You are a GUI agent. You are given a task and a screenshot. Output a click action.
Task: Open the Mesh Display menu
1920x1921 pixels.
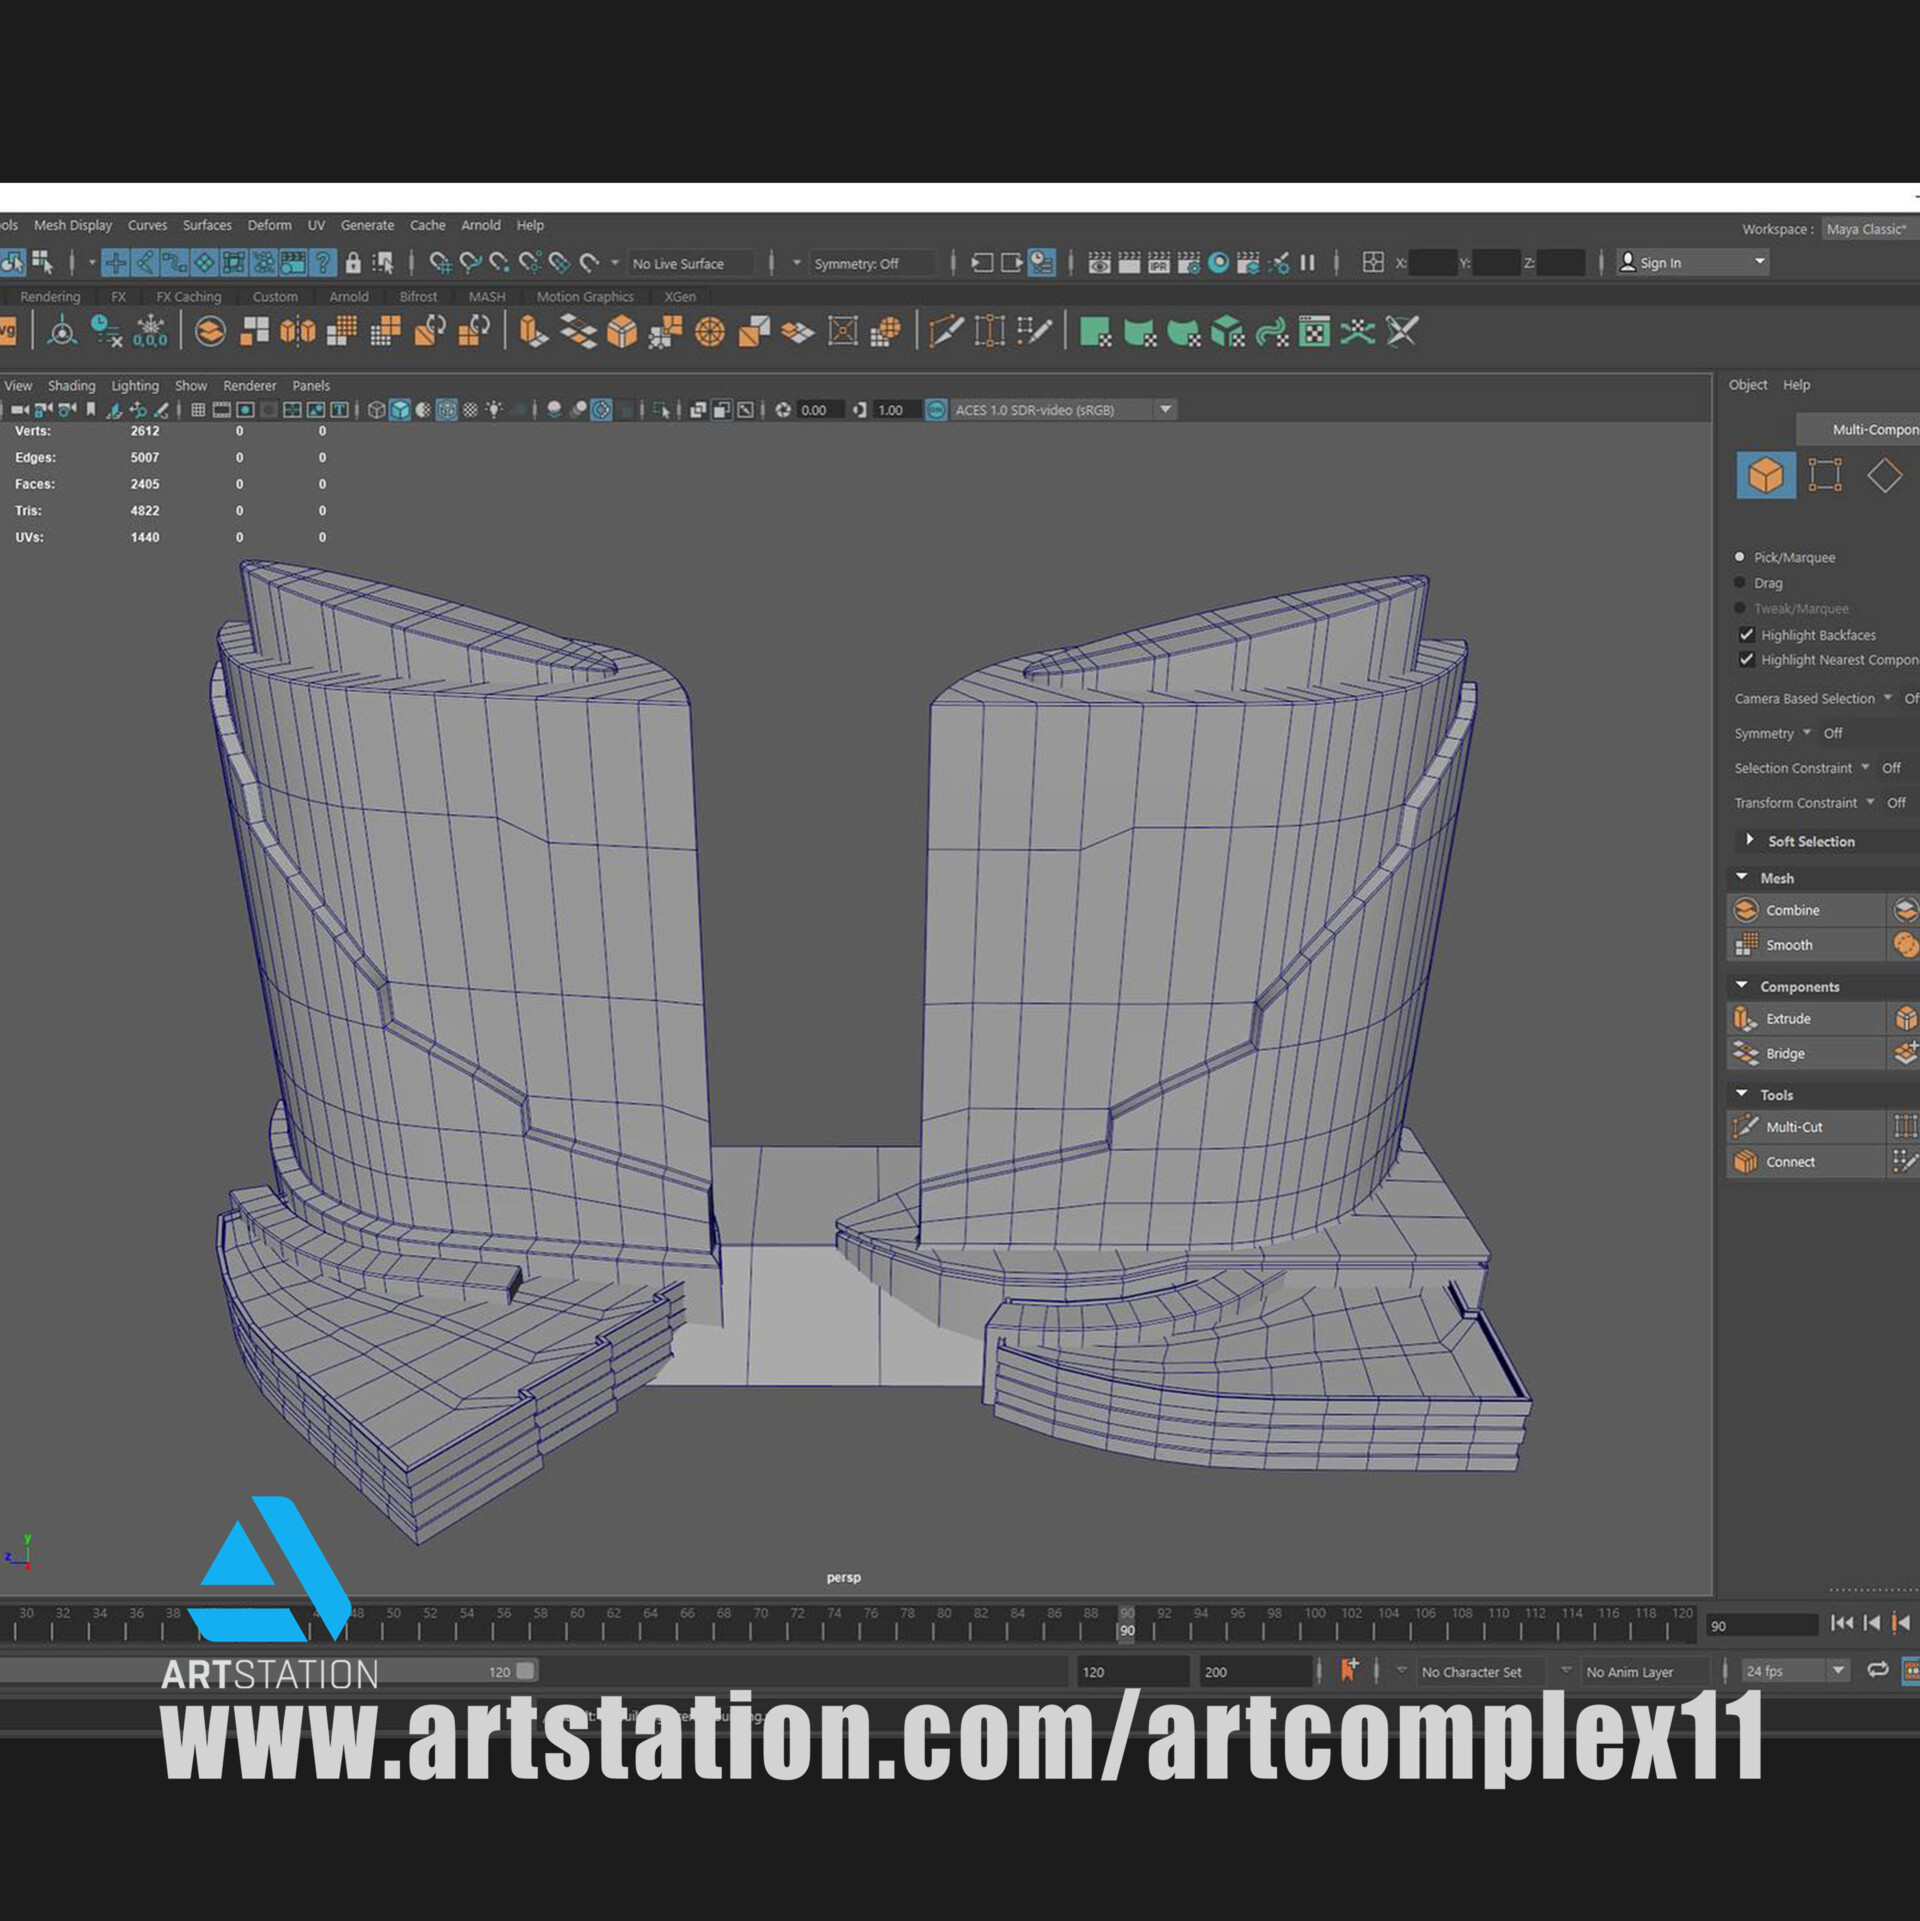[x=71, y=225]
